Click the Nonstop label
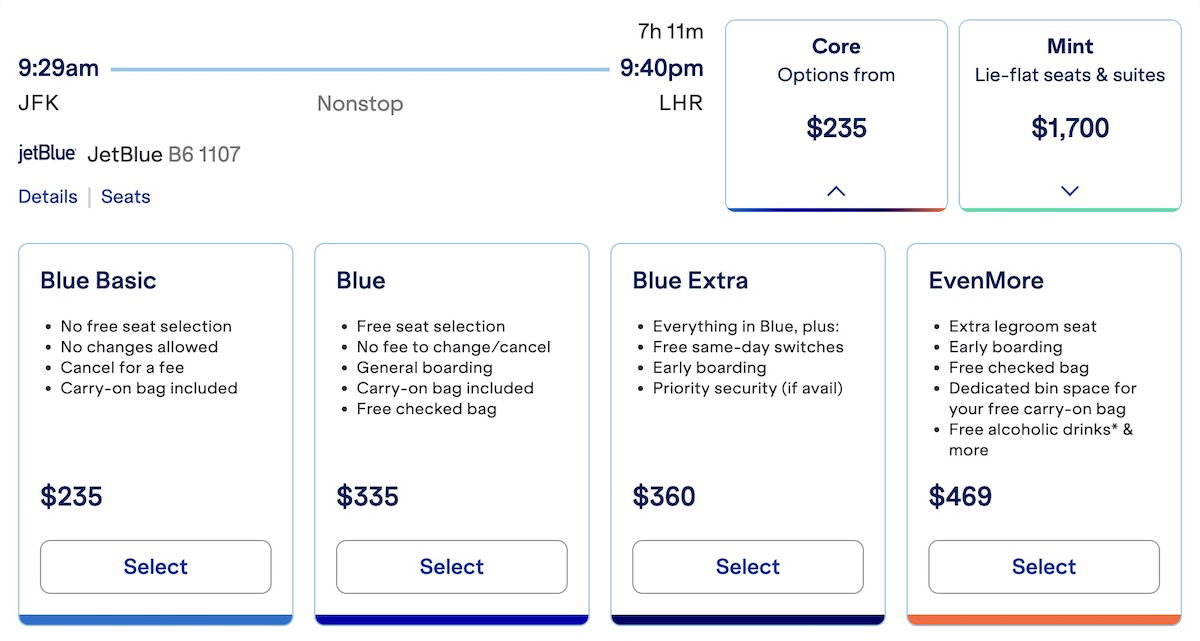The height and width of the screenshot is (641, 1200). [359, 103]
